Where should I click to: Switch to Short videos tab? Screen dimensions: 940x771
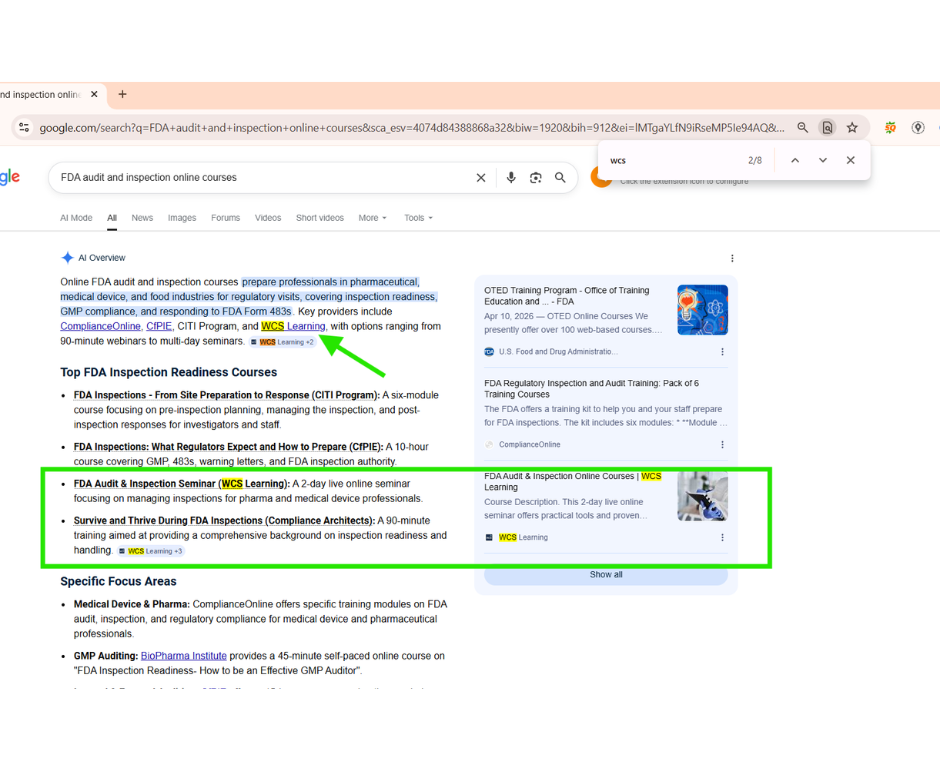click(x=320, y=218)
